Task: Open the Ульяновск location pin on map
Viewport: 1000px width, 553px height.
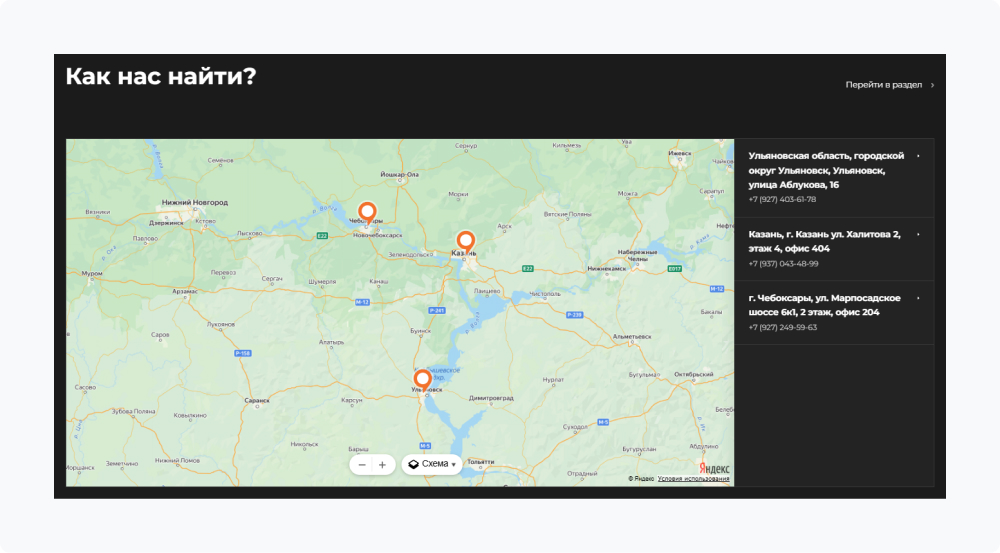Action: tap(422, 379)
